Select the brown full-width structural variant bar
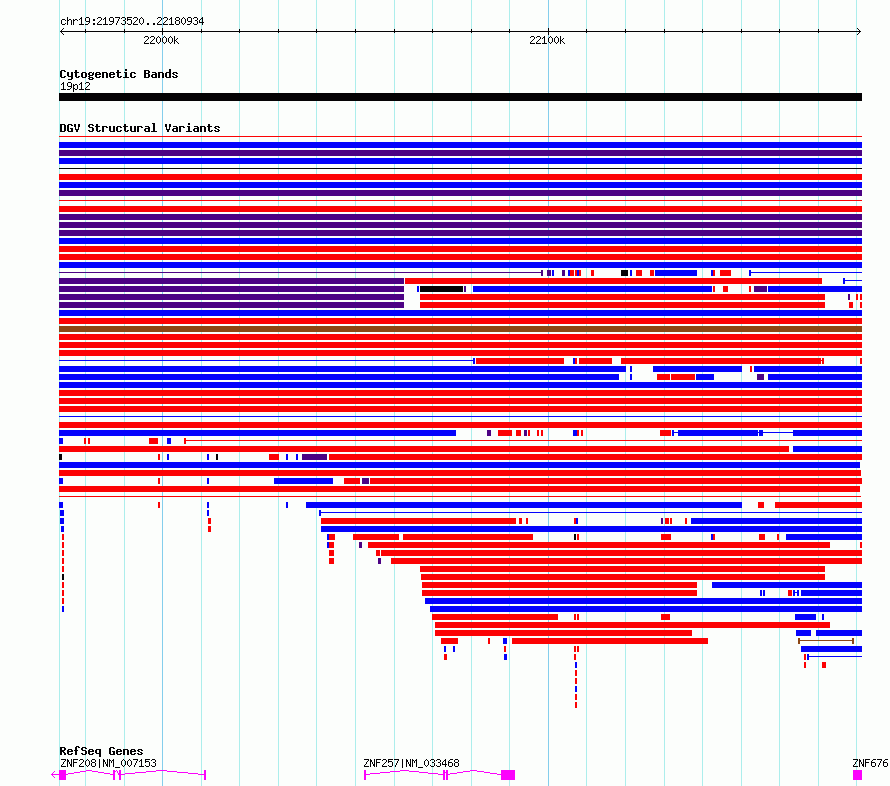 [x=460, y=329]
